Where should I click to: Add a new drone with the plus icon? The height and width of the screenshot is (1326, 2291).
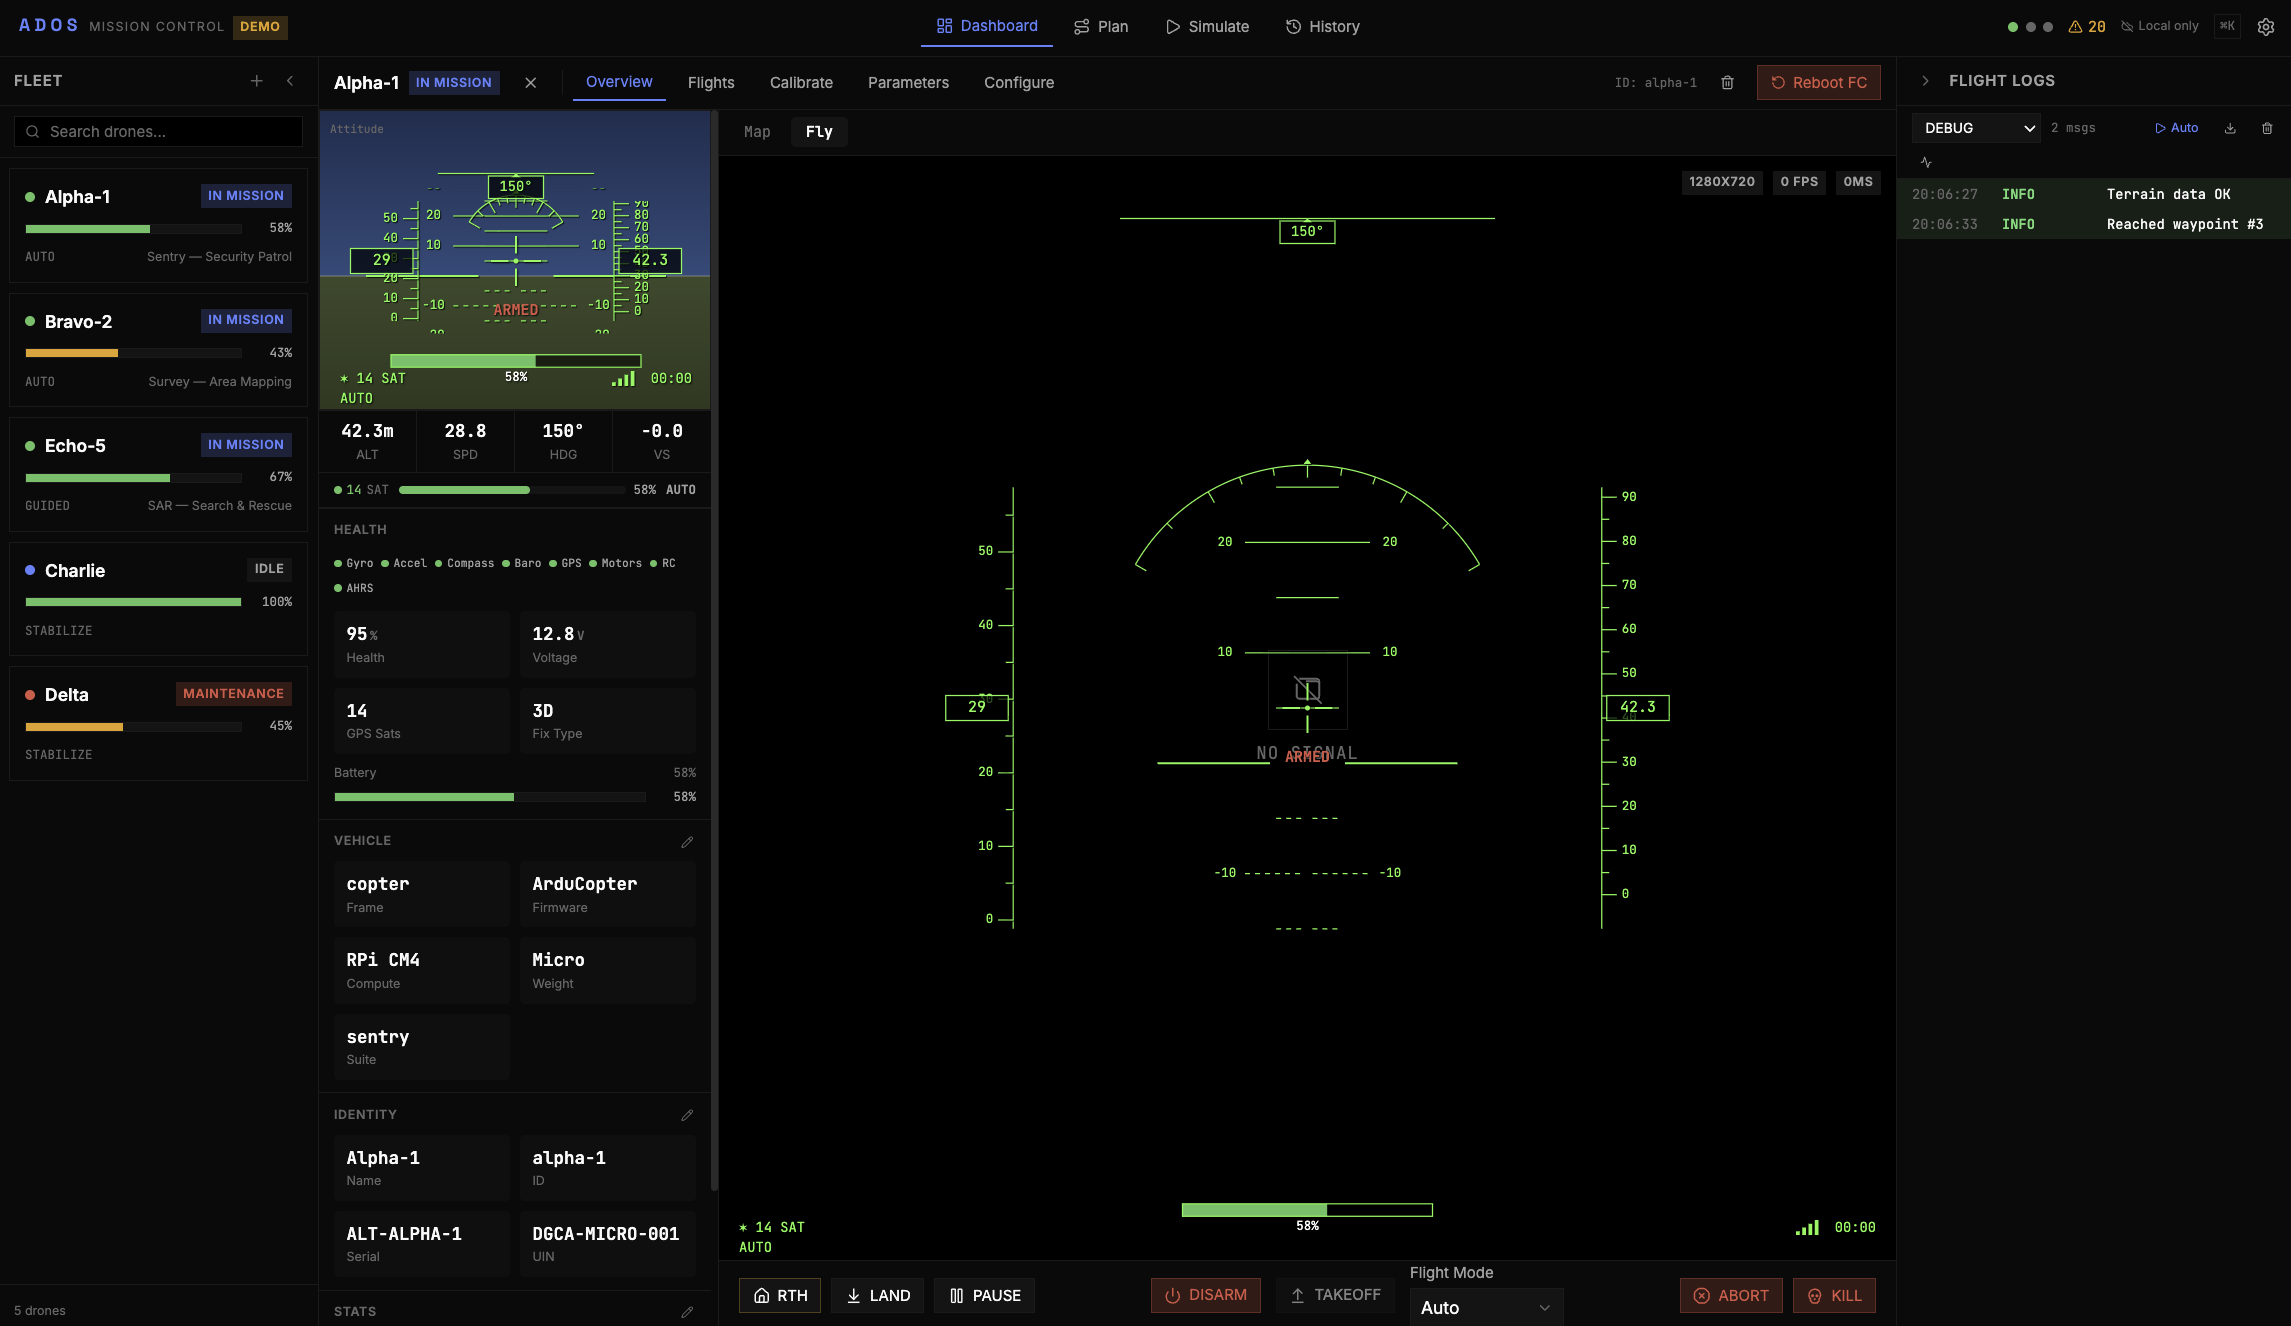257,81
